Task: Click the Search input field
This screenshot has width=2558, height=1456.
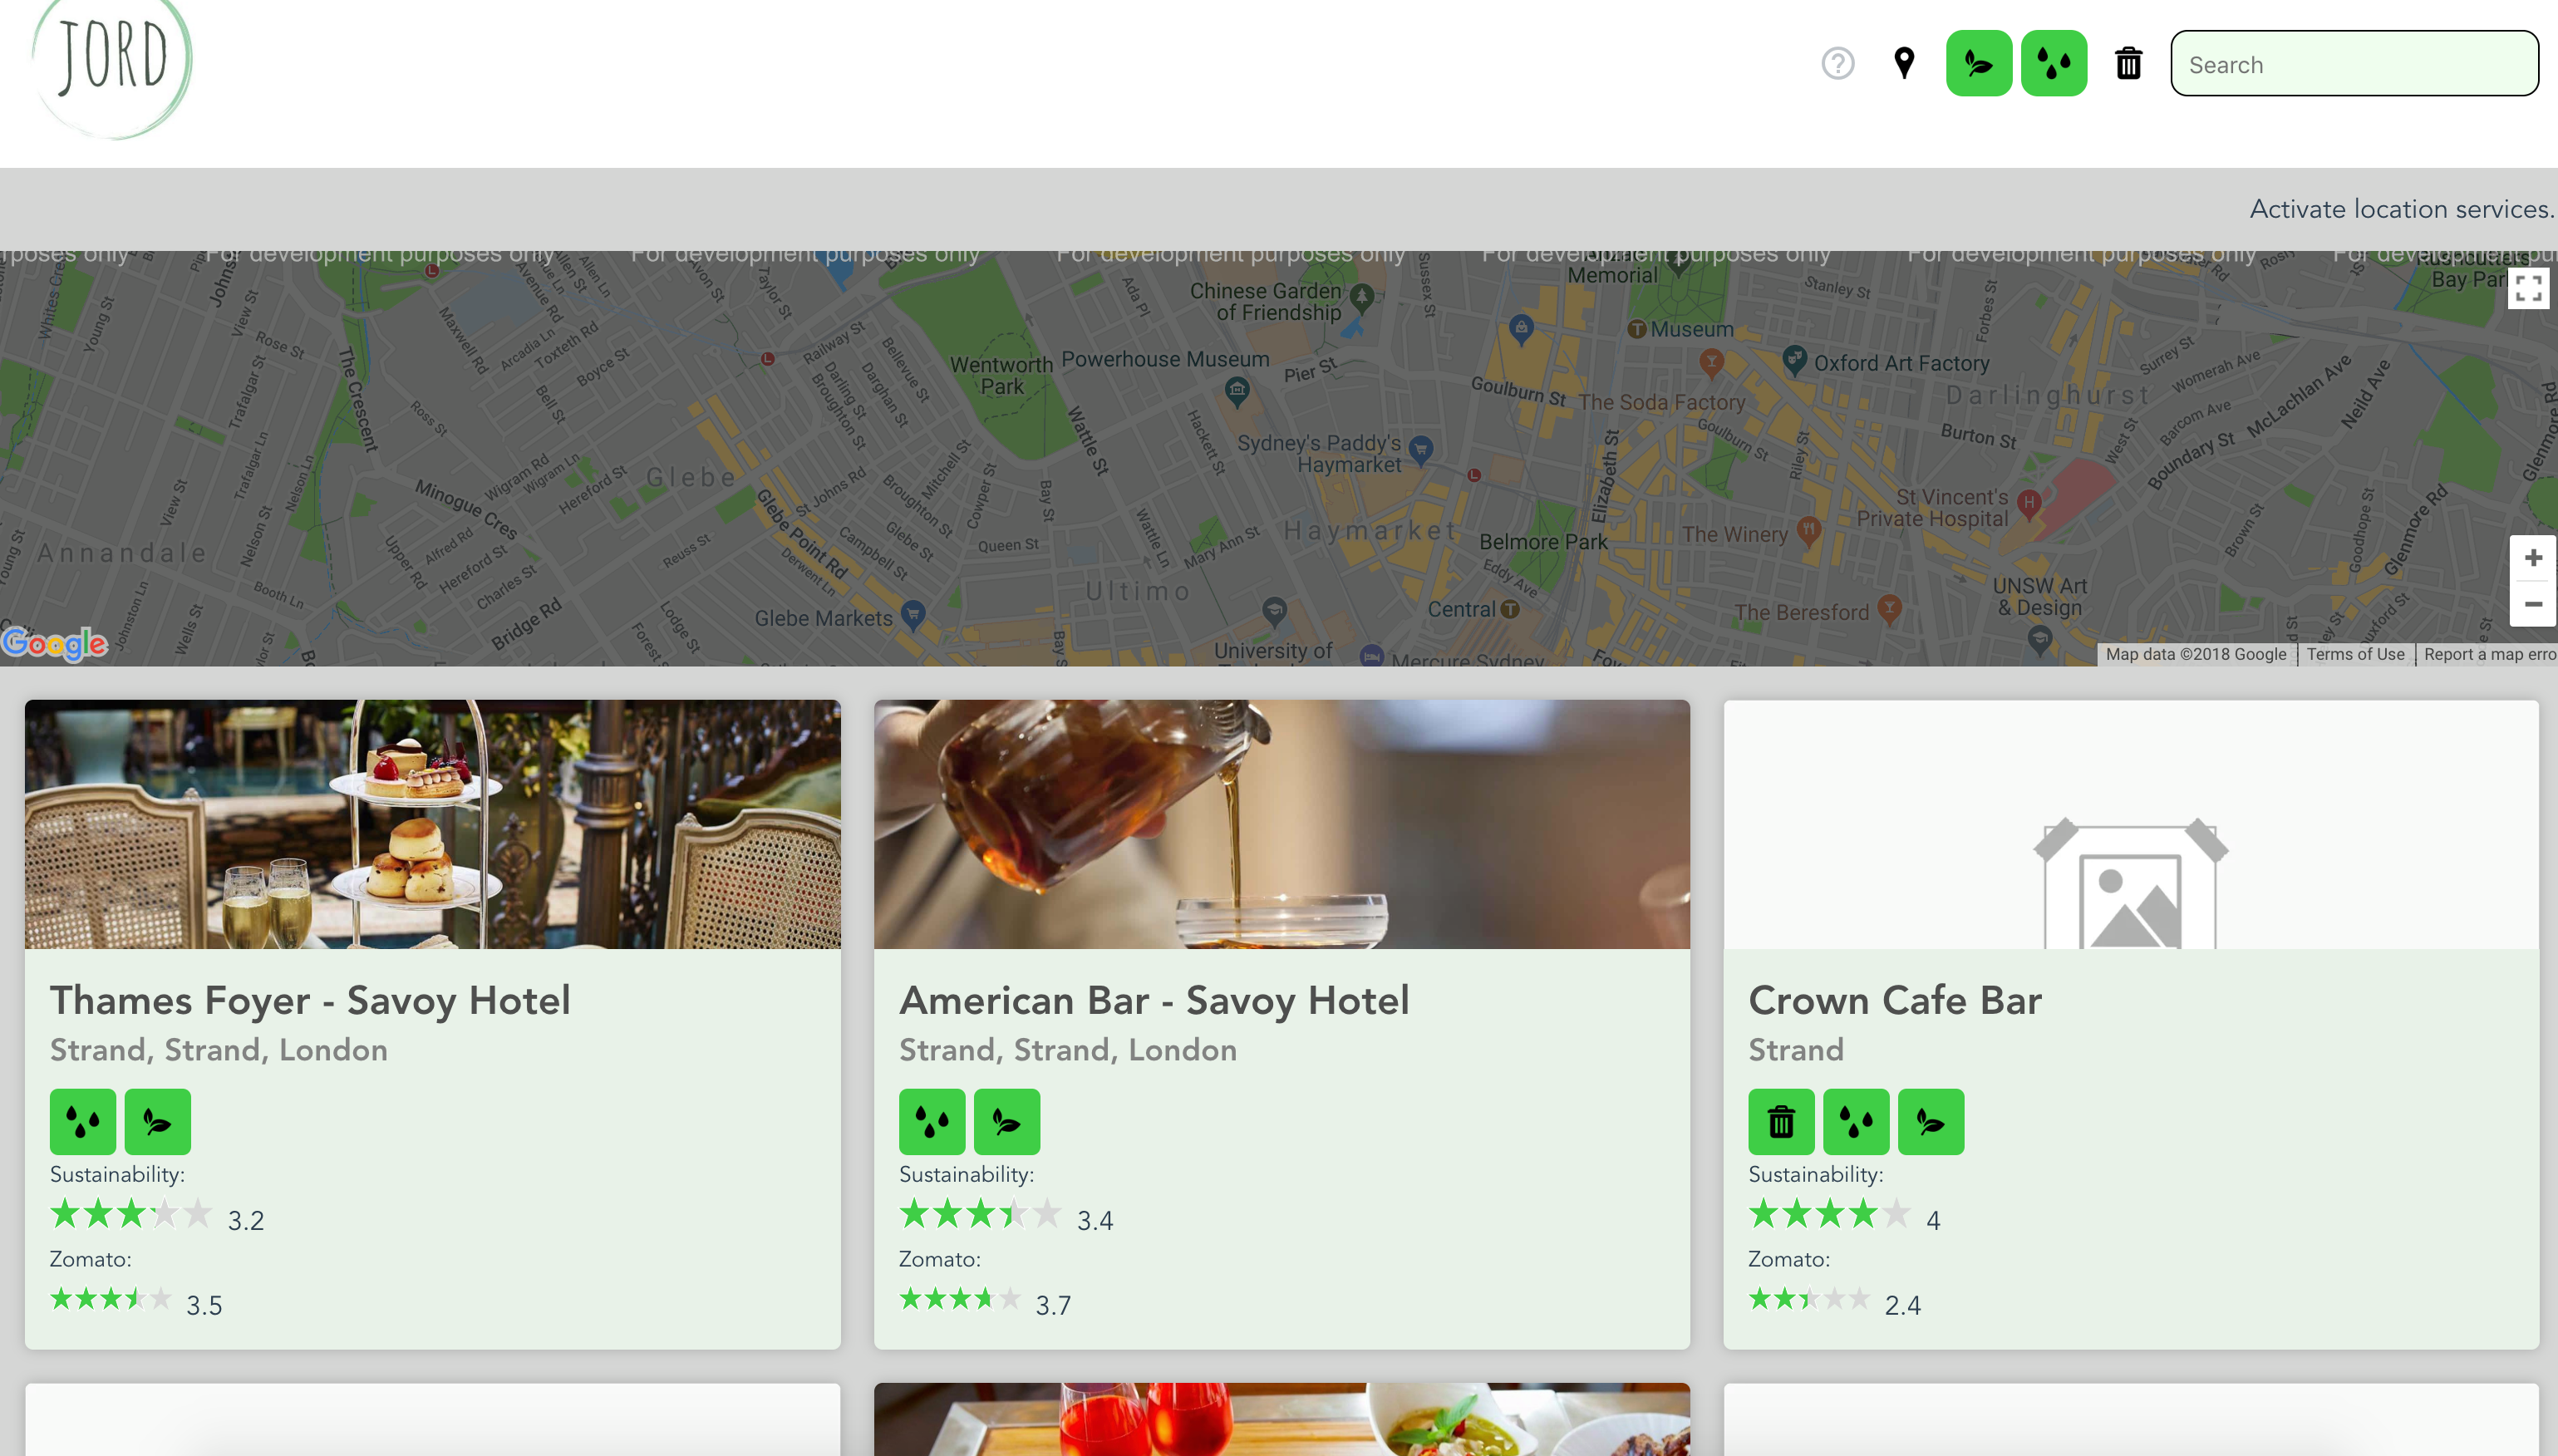Action: [2353, 64]
